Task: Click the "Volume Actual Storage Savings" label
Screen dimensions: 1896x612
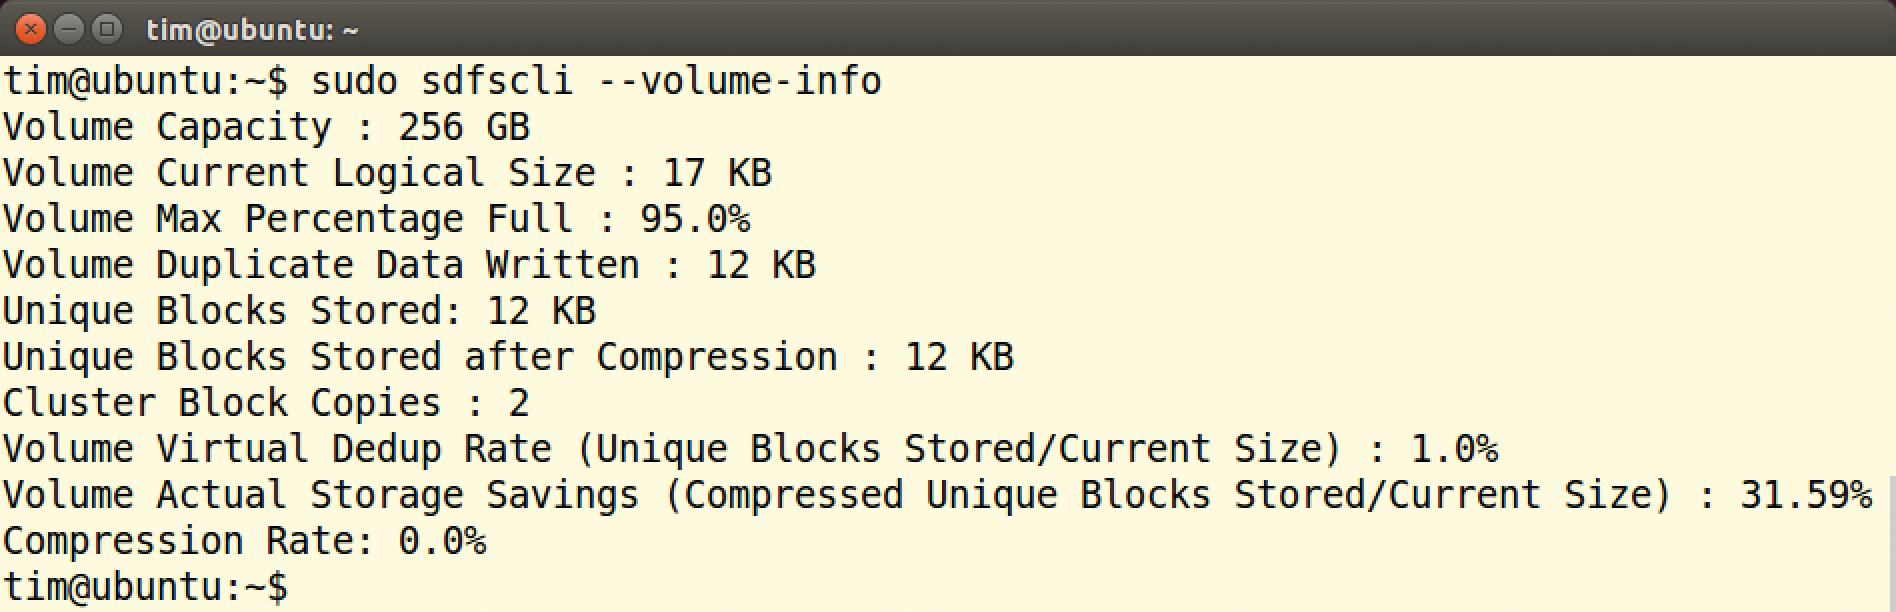Action: tap(321, 495)
